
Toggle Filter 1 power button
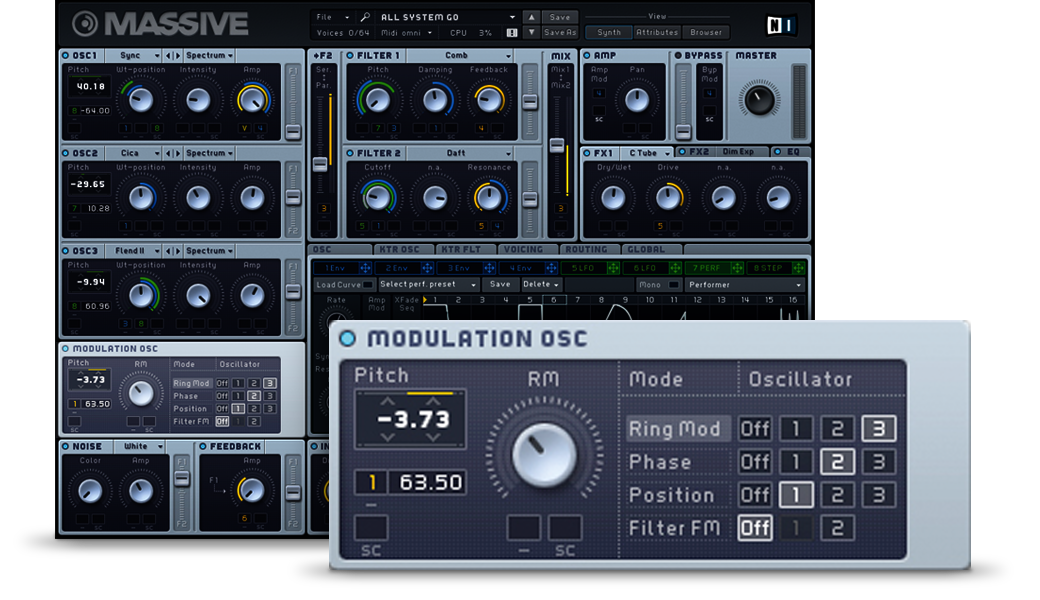tap(350, 56)
